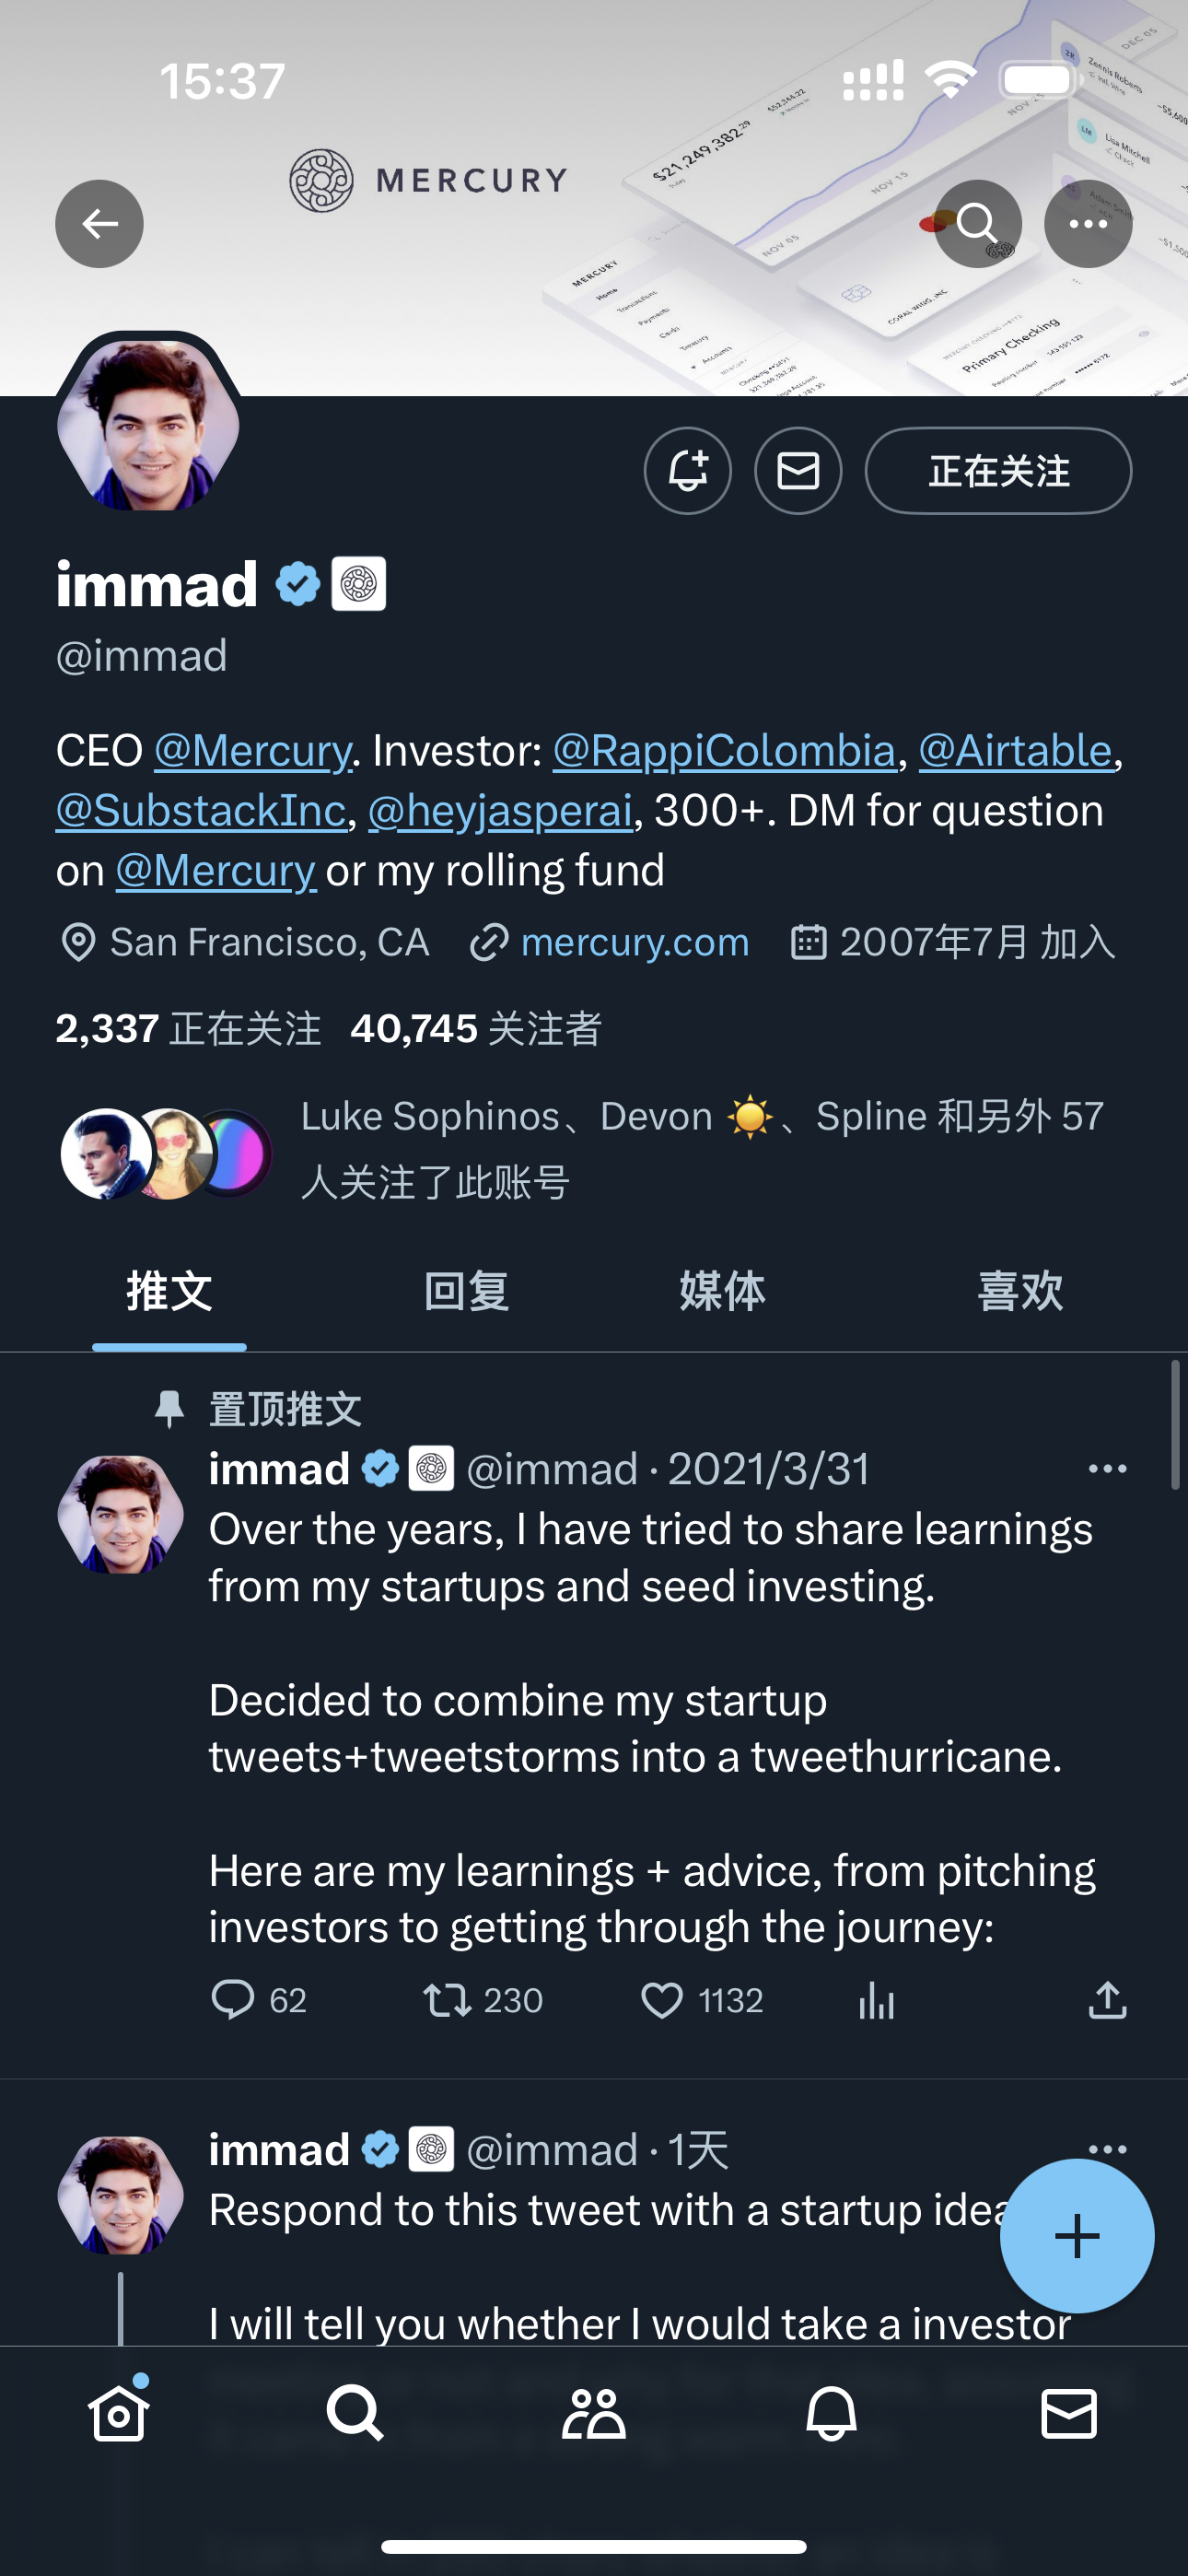
Task: Open the mercury.com website link
Action: pyautogui.click(x=634, y=942)
